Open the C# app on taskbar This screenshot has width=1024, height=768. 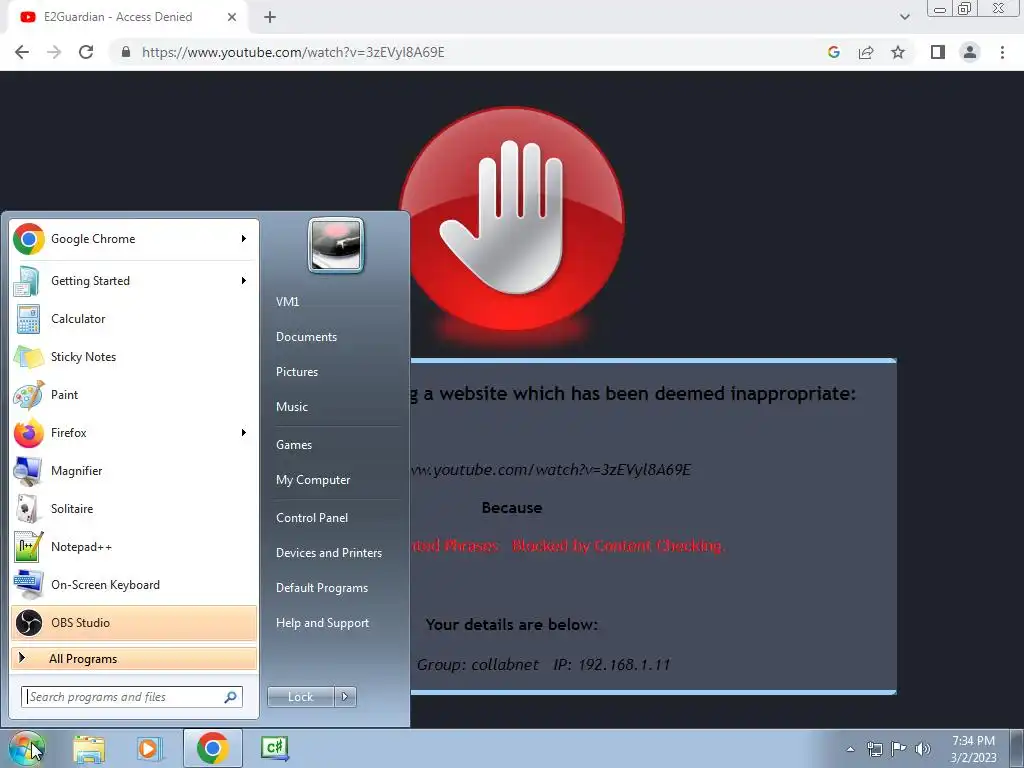click(275, 748)
